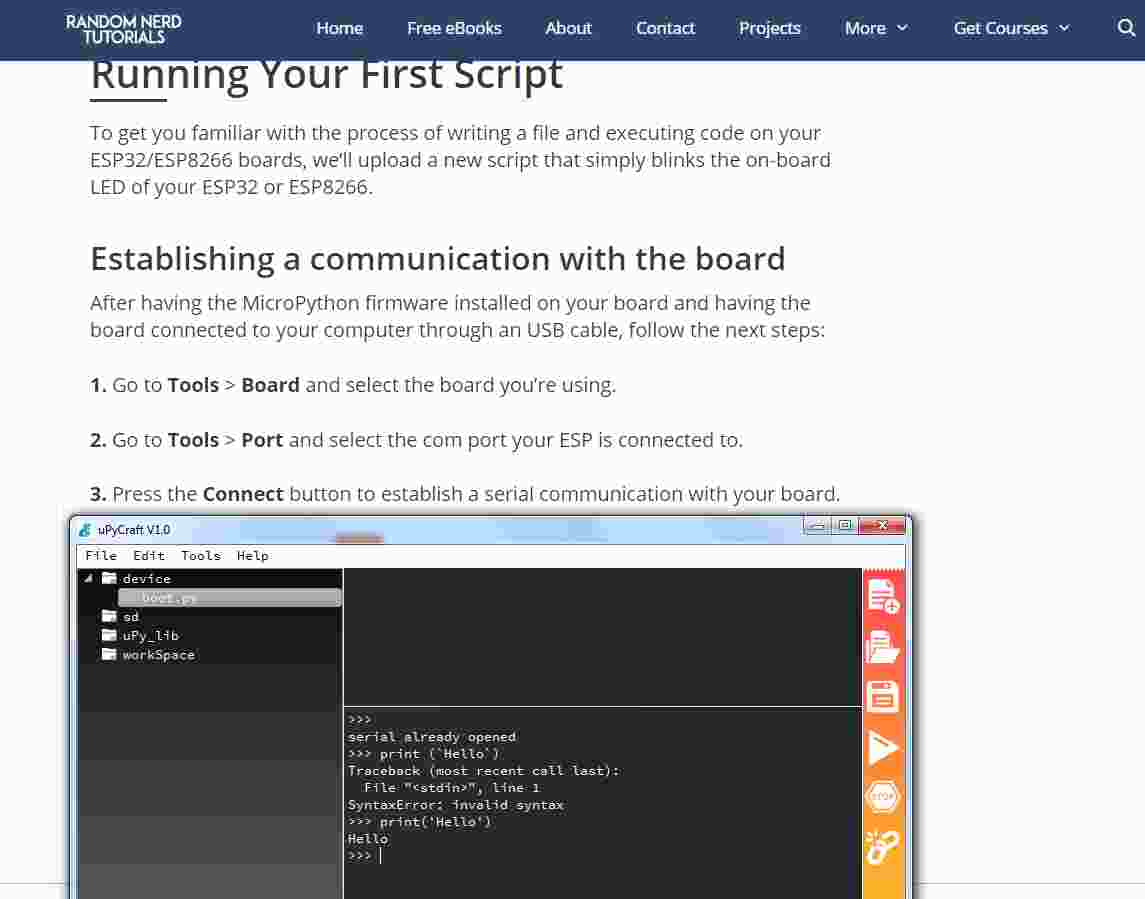Image resolution: width=1145 pixels, height=899 pixels.
Task: Click the 'SyntaxError: invalid syntax' line
Action: 456,805
